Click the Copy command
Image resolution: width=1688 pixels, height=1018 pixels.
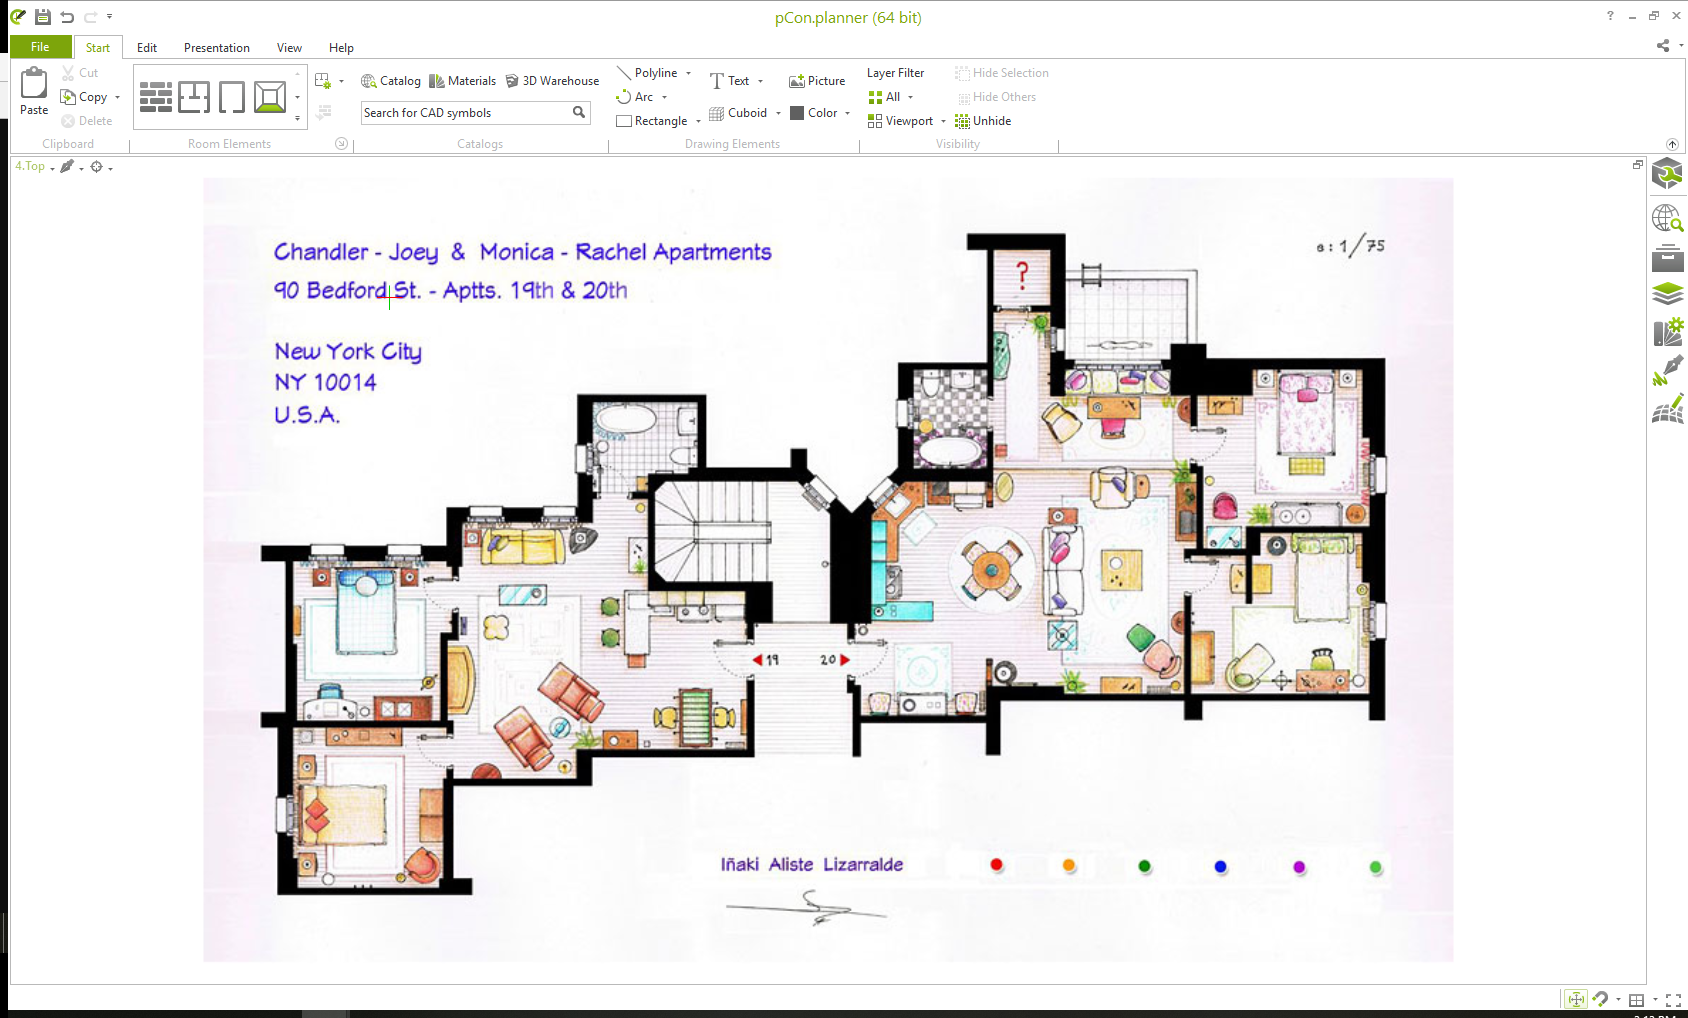point(84,97)
